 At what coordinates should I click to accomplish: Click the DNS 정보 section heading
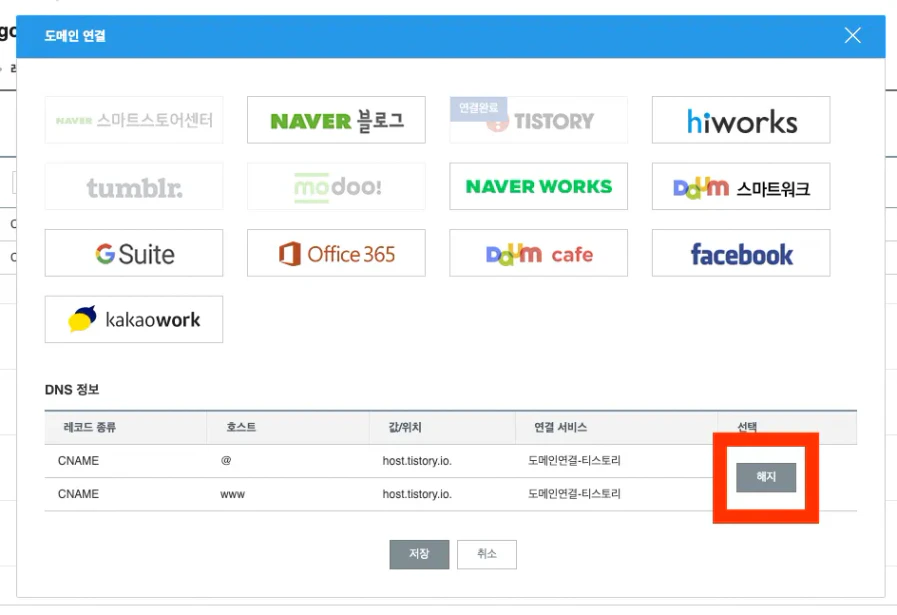(x=72, y=390)
